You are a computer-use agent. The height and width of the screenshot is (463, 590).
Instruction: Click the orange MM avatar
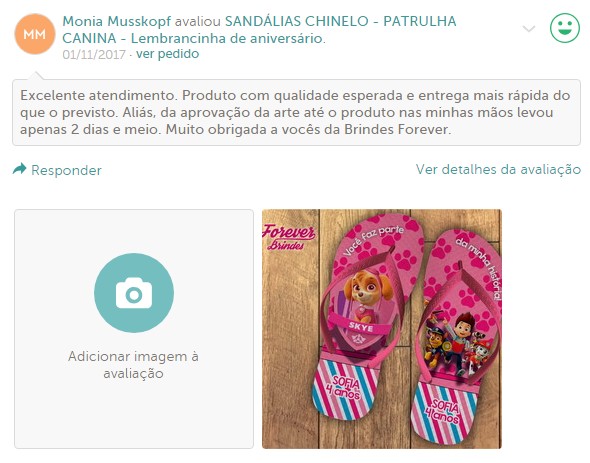(35, 34)
